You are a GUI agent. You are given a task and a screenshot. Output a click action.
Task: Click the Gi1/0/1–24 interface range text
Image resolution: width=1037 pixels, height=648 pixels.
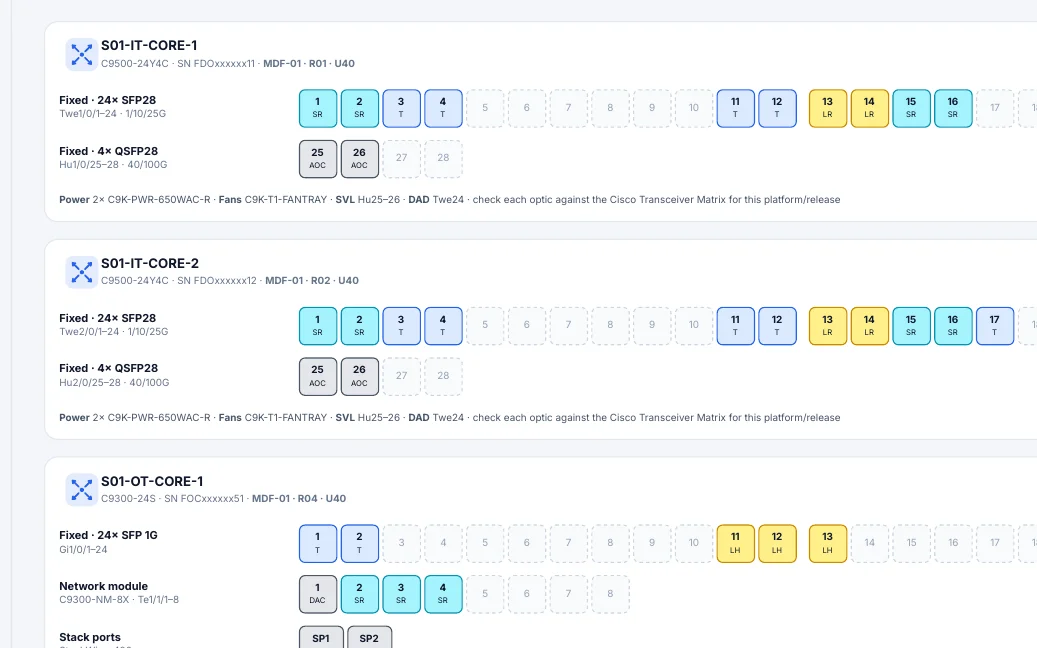83,549
